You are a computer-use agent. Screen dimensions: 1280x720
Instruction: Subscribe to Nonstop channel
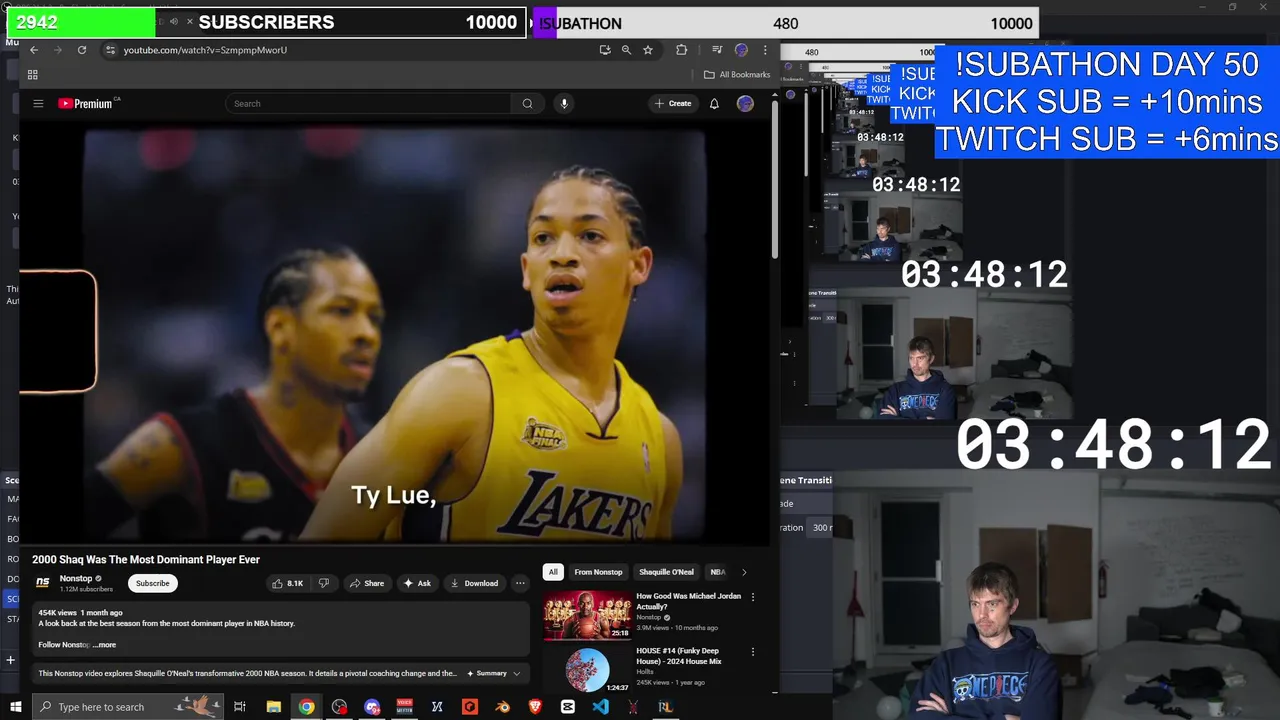[x=153, y=583]
